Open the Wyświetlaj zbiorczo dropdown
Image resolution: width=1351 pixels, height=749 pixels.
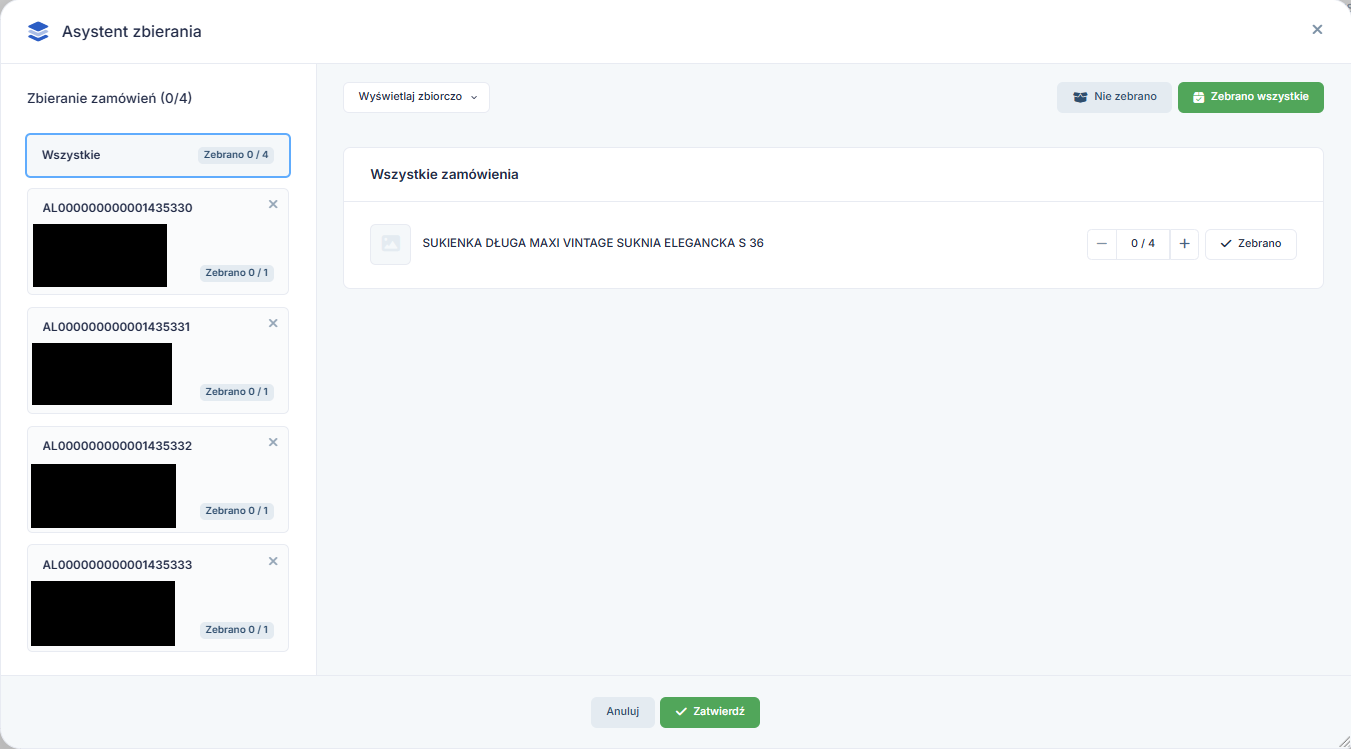[416, 98]
